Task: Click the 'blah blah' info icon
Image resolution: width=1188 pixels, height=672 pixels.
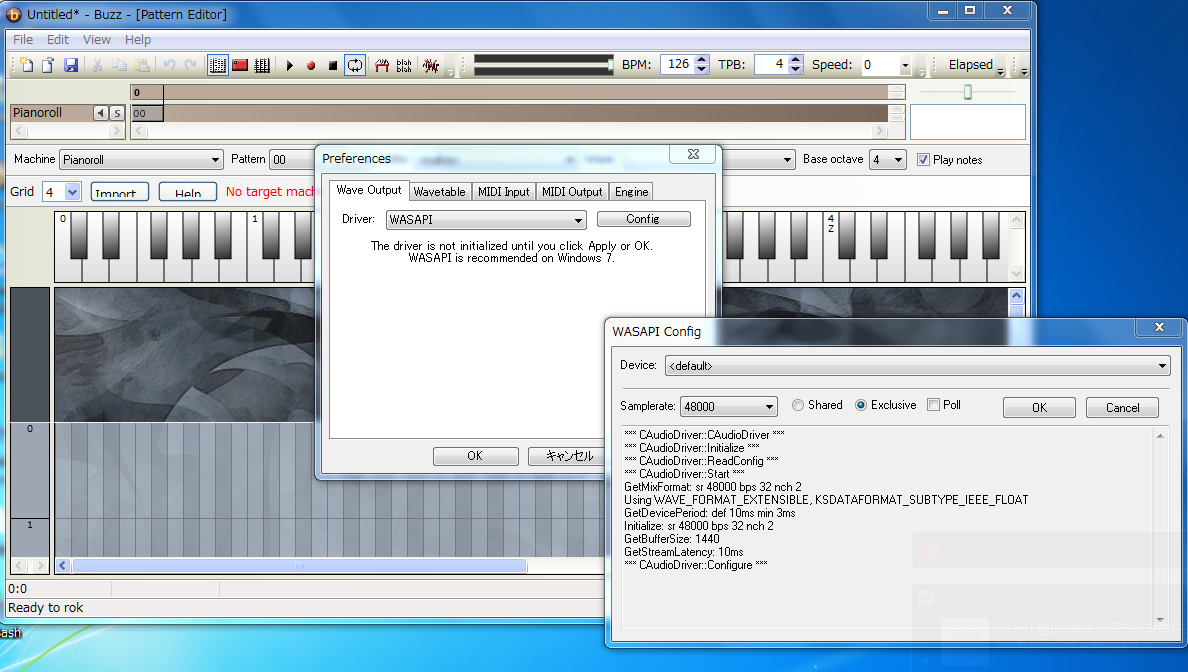Action: coord(404,65)
